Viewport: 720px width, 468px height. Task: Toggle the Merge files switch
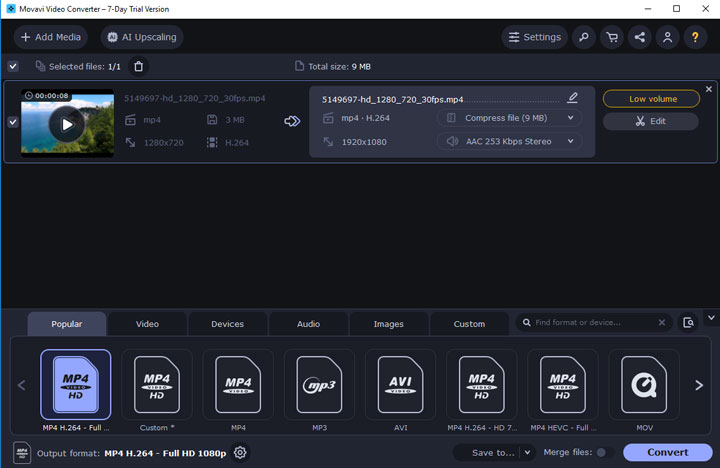604,453
